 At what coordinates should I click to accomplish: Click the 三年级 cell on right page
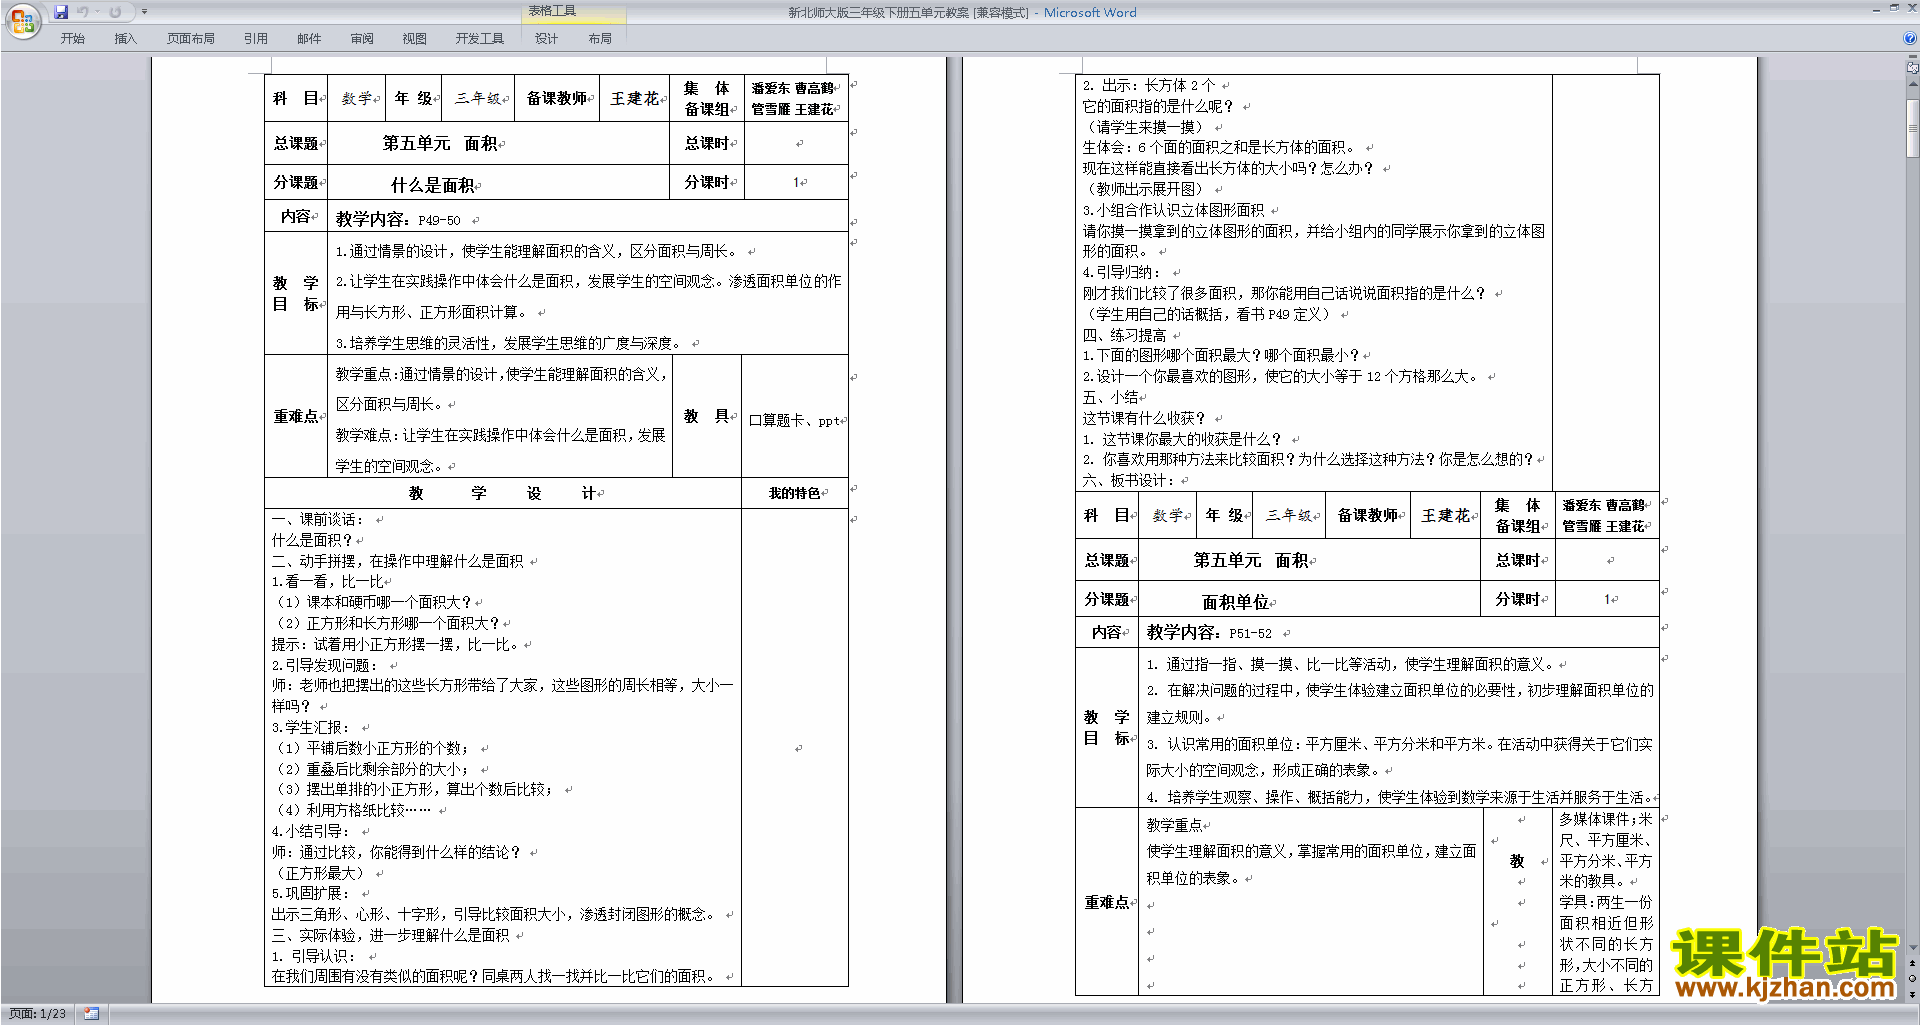1289,515
